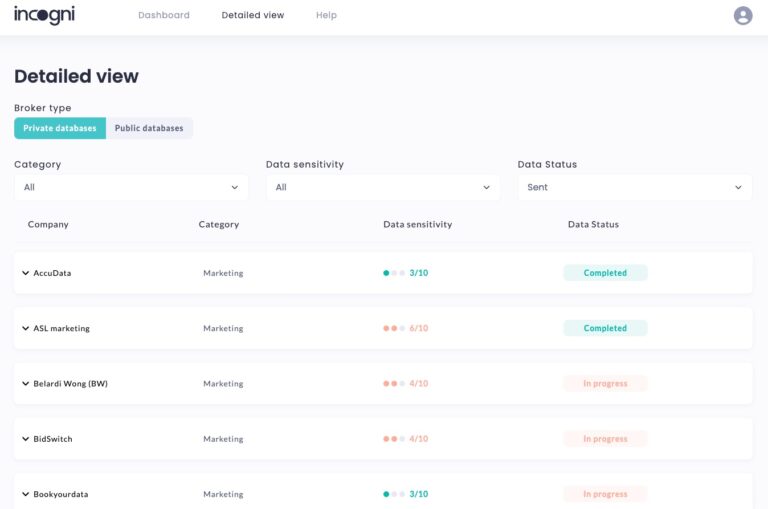Click ASL marketing's 6/10 sensitivity indicator
Screen dimensions: 768x509
[406, 328]
